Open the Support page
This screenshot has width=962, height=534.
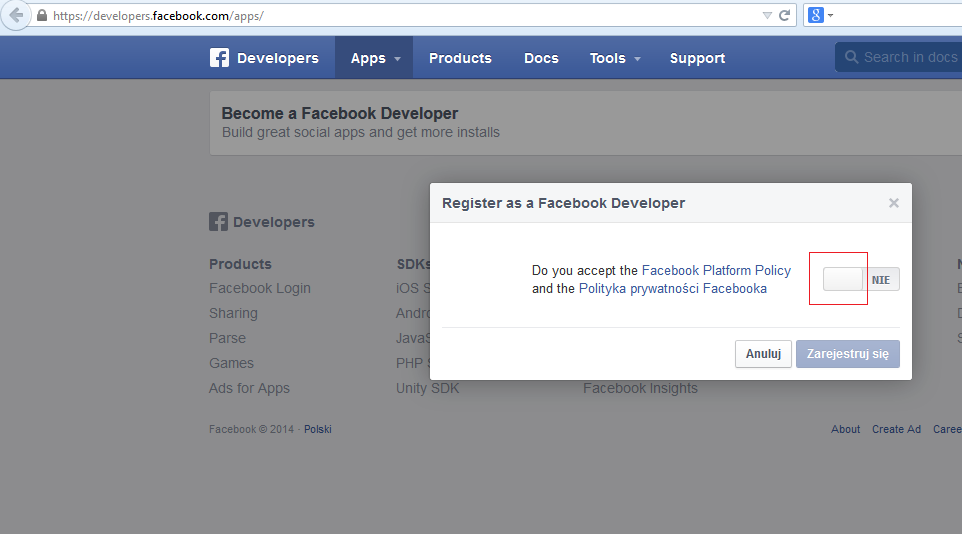[698, 58]
